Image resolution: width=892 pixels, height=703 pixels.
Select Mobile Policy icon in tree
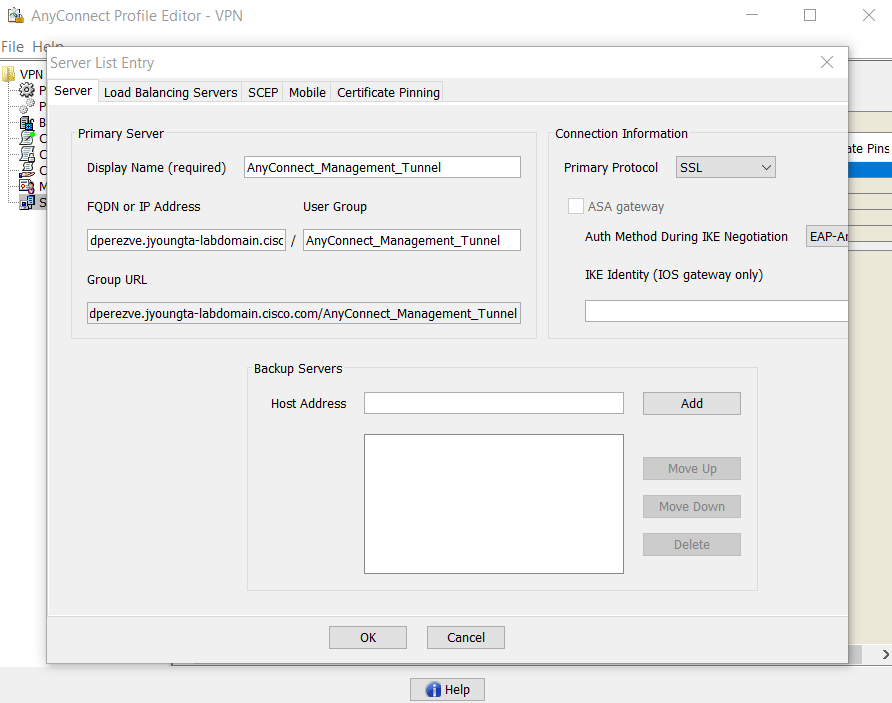pos(27,186)
